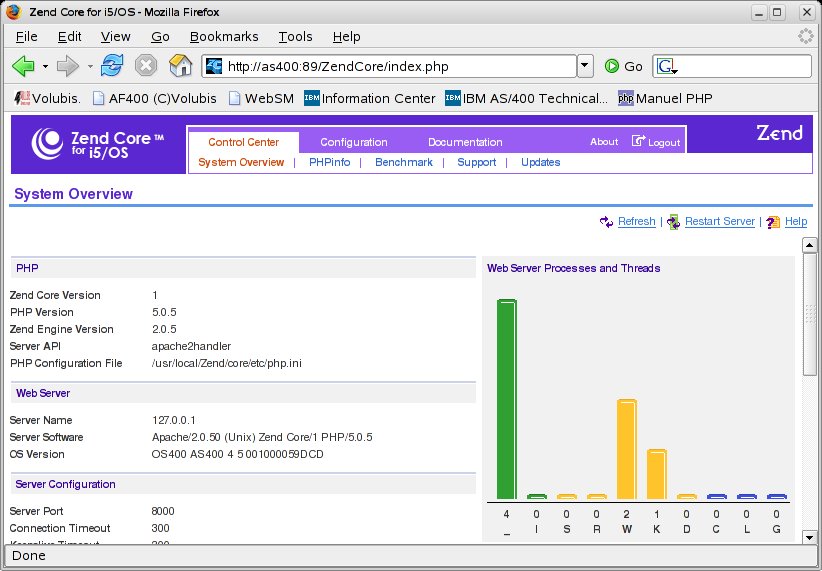
Task: Click the Zend brand logo in the header
Action: 780,133
